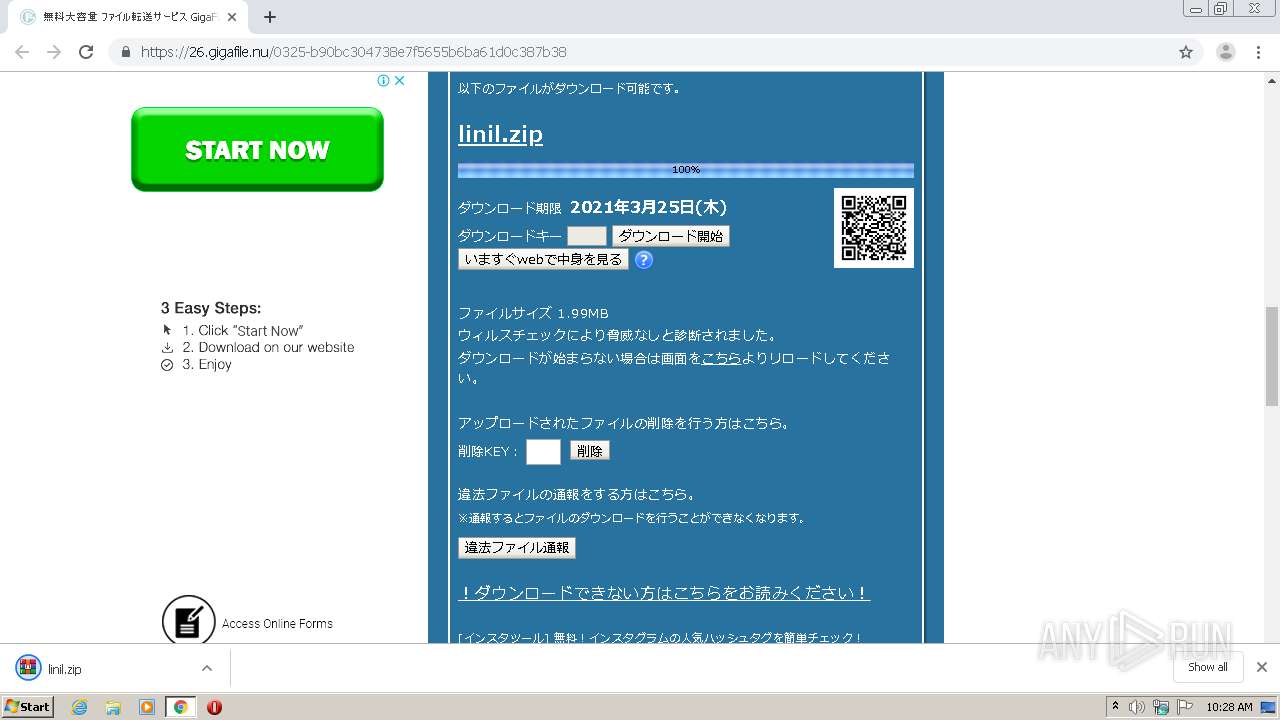Click the network tray icon
1280x720 pixels.
tap(1160, 707)
